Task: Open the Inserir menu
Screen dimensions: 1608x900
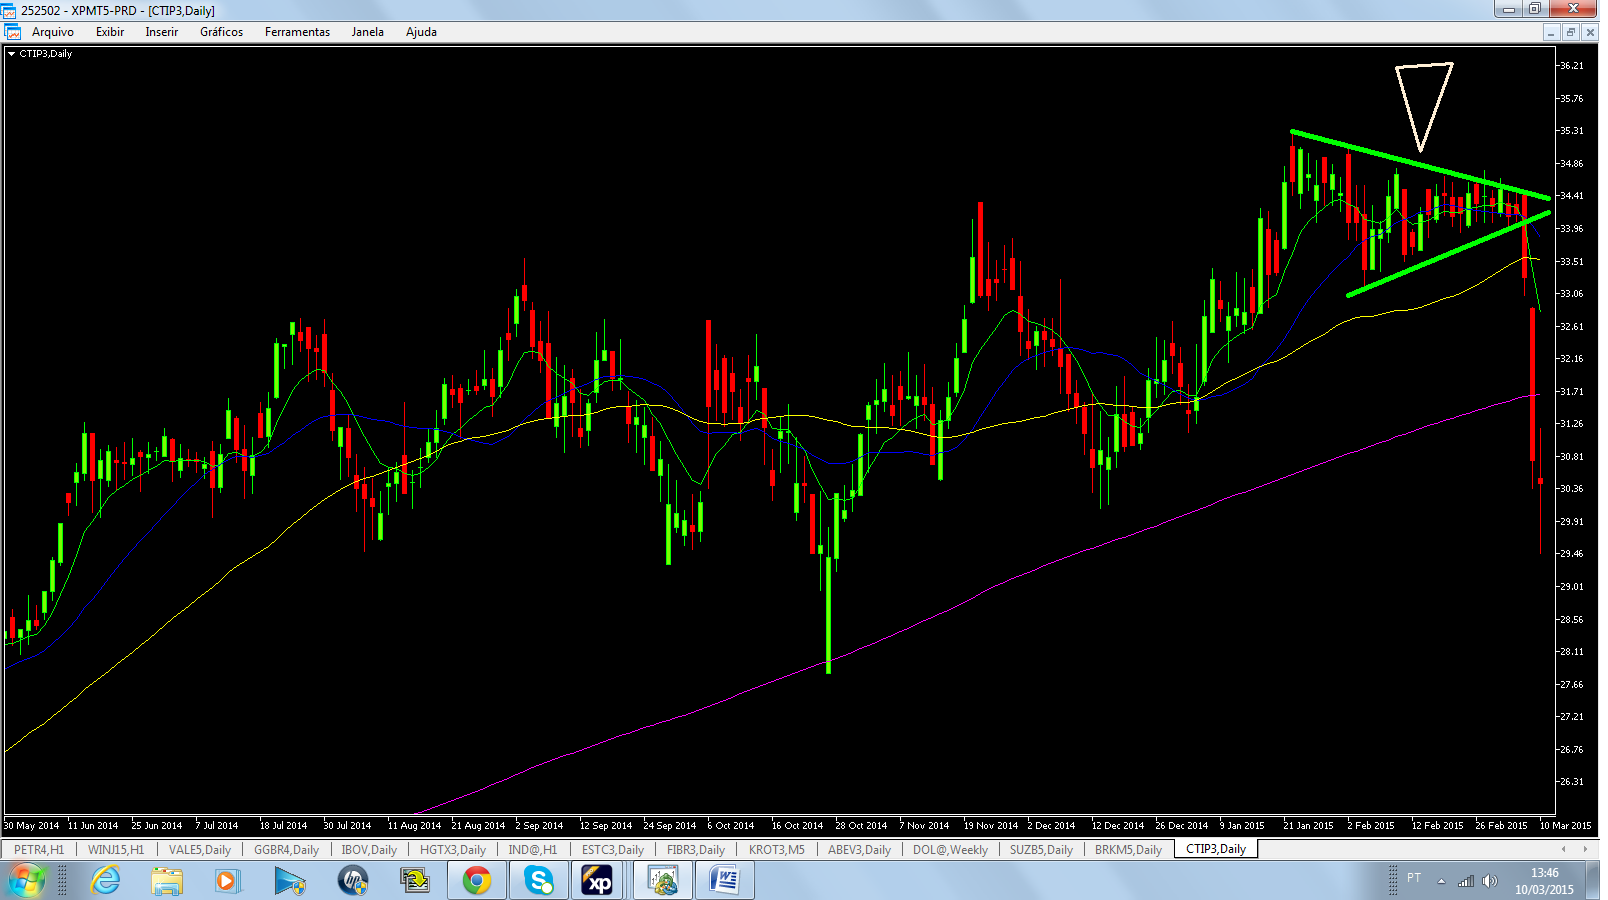Action: click(161, 32)
